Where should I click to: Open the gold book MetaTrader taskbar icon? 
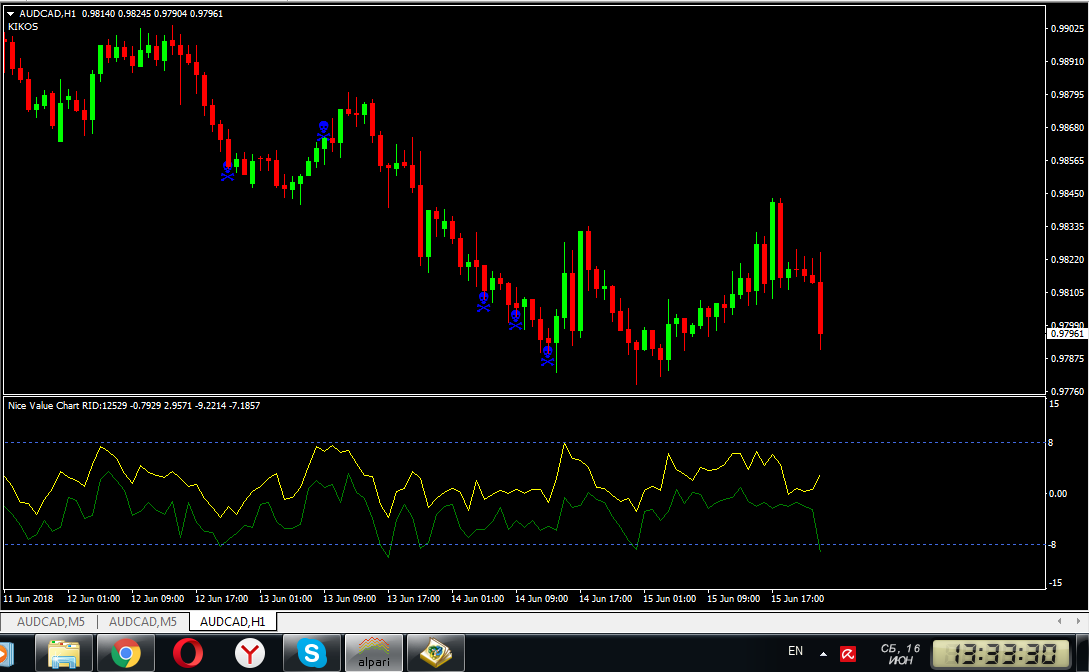pos(436,654)
